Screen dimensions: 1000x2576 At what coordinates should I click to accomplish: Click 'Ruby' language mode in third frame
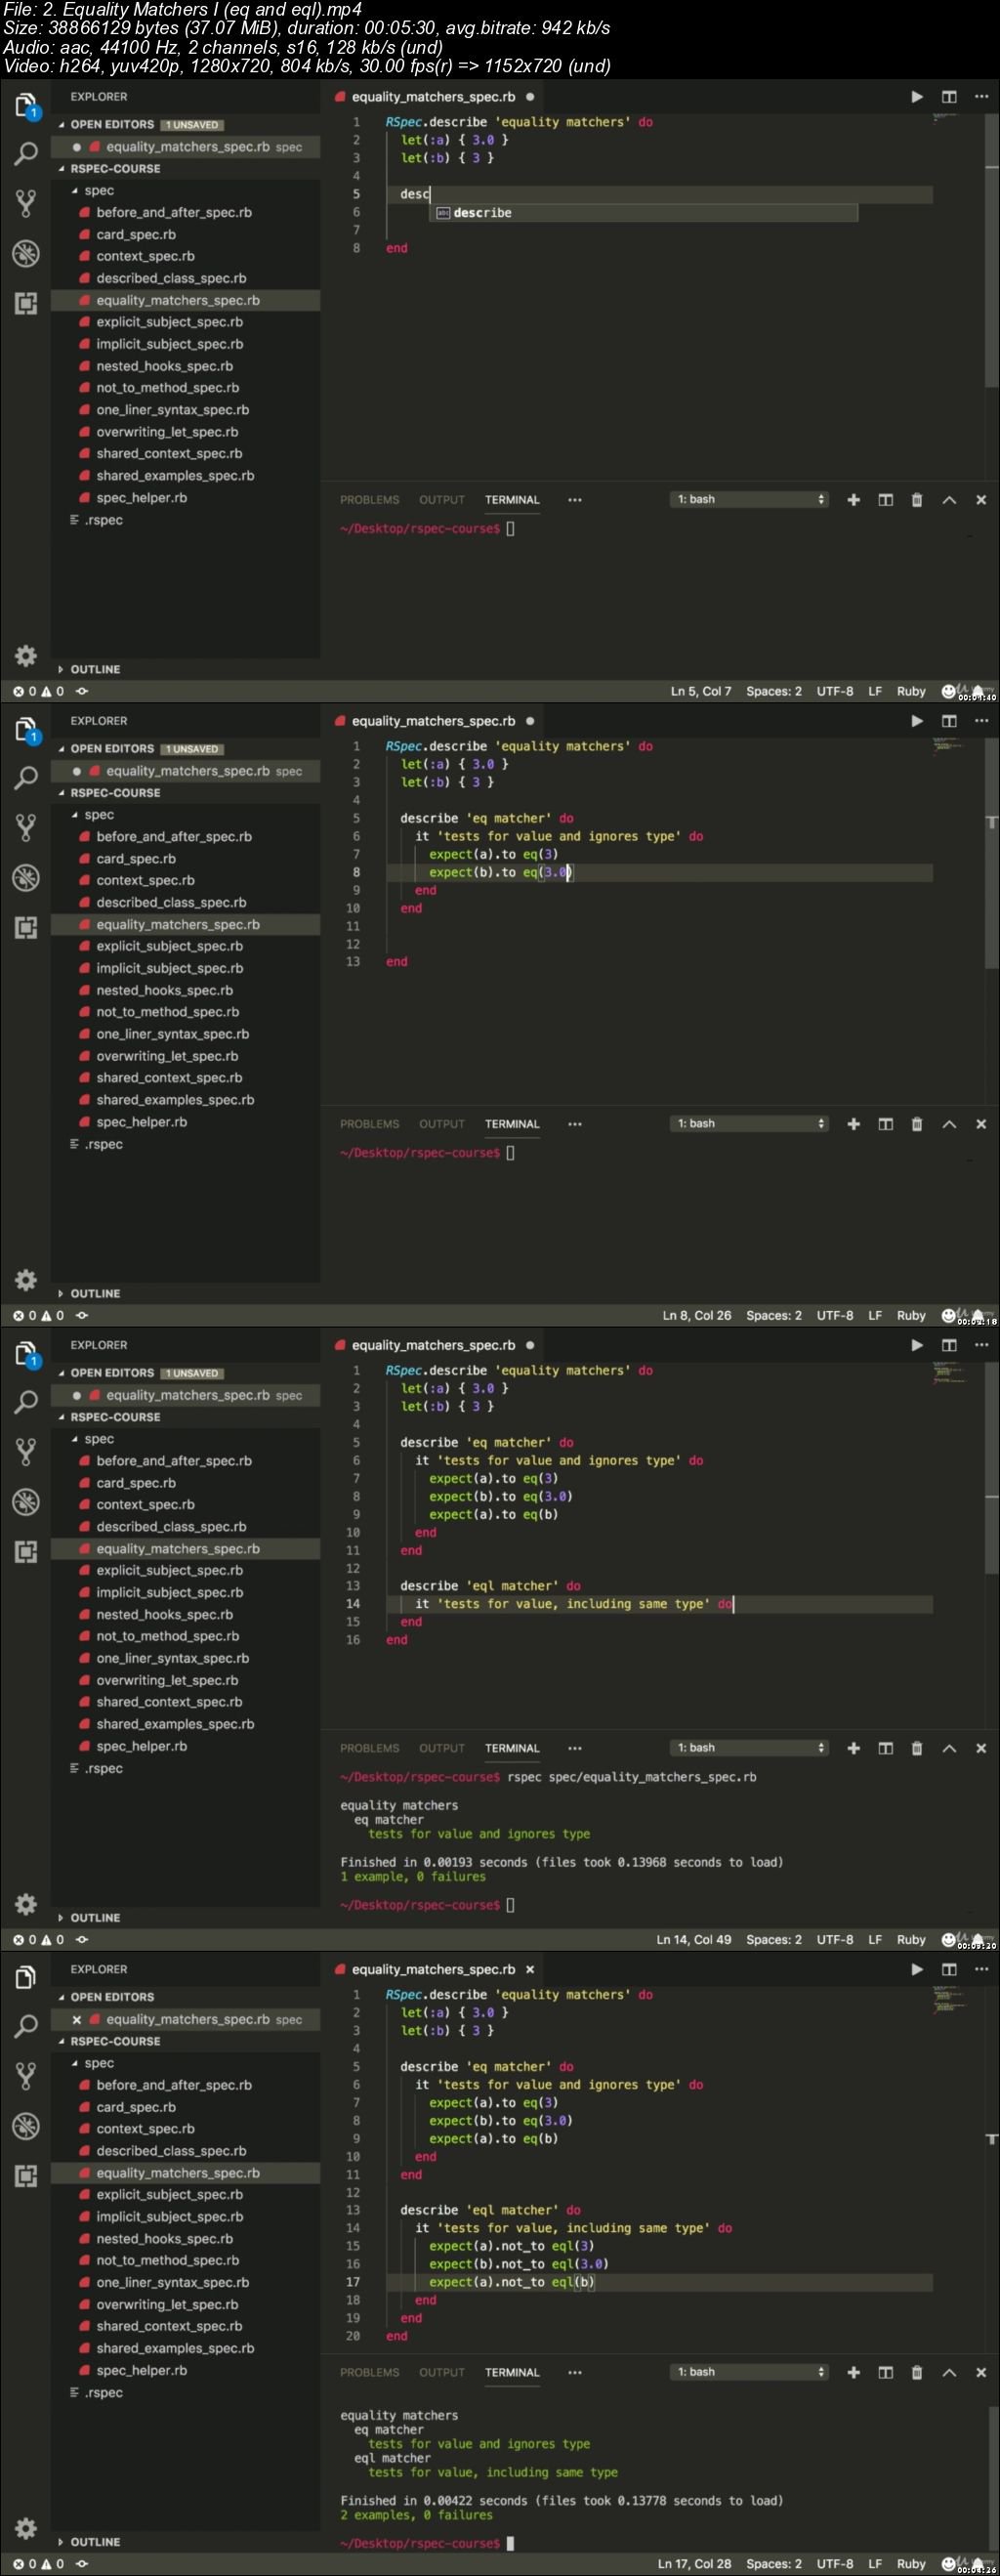click(x=911, y=1939)
